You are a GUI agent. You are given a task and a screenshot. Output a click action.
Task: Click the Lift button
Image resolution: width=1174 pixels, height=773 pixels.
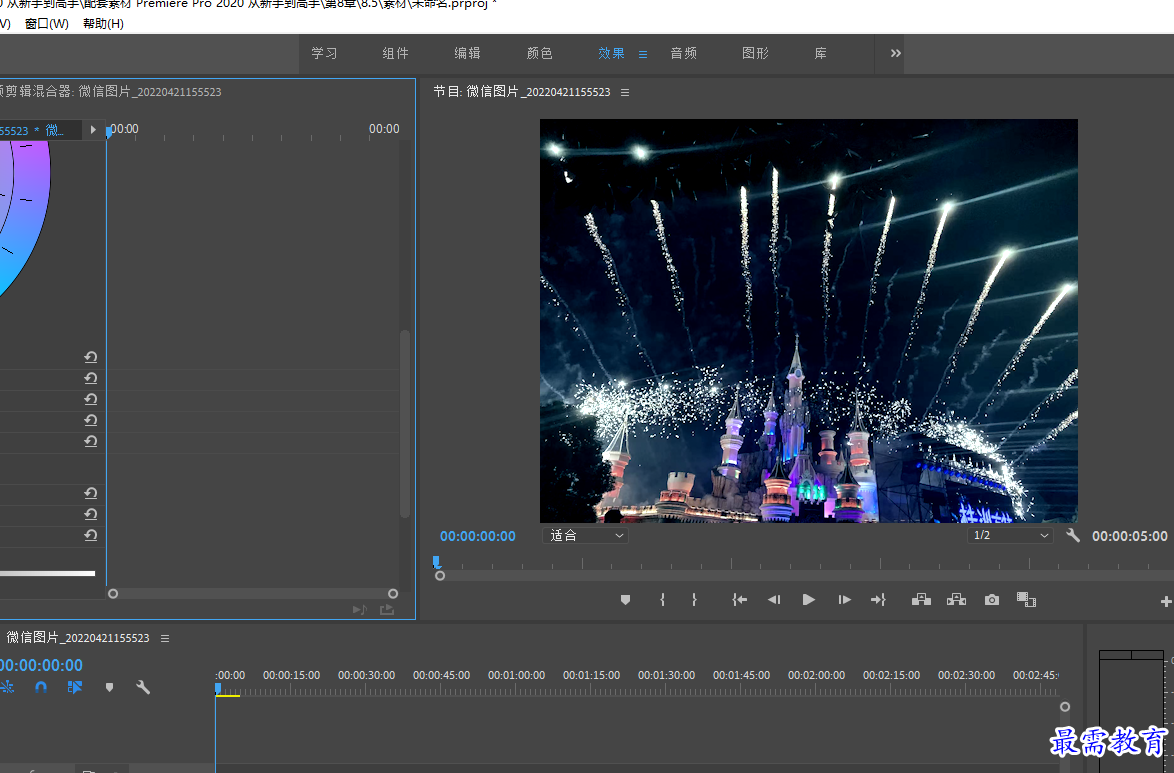click(922, 599)
